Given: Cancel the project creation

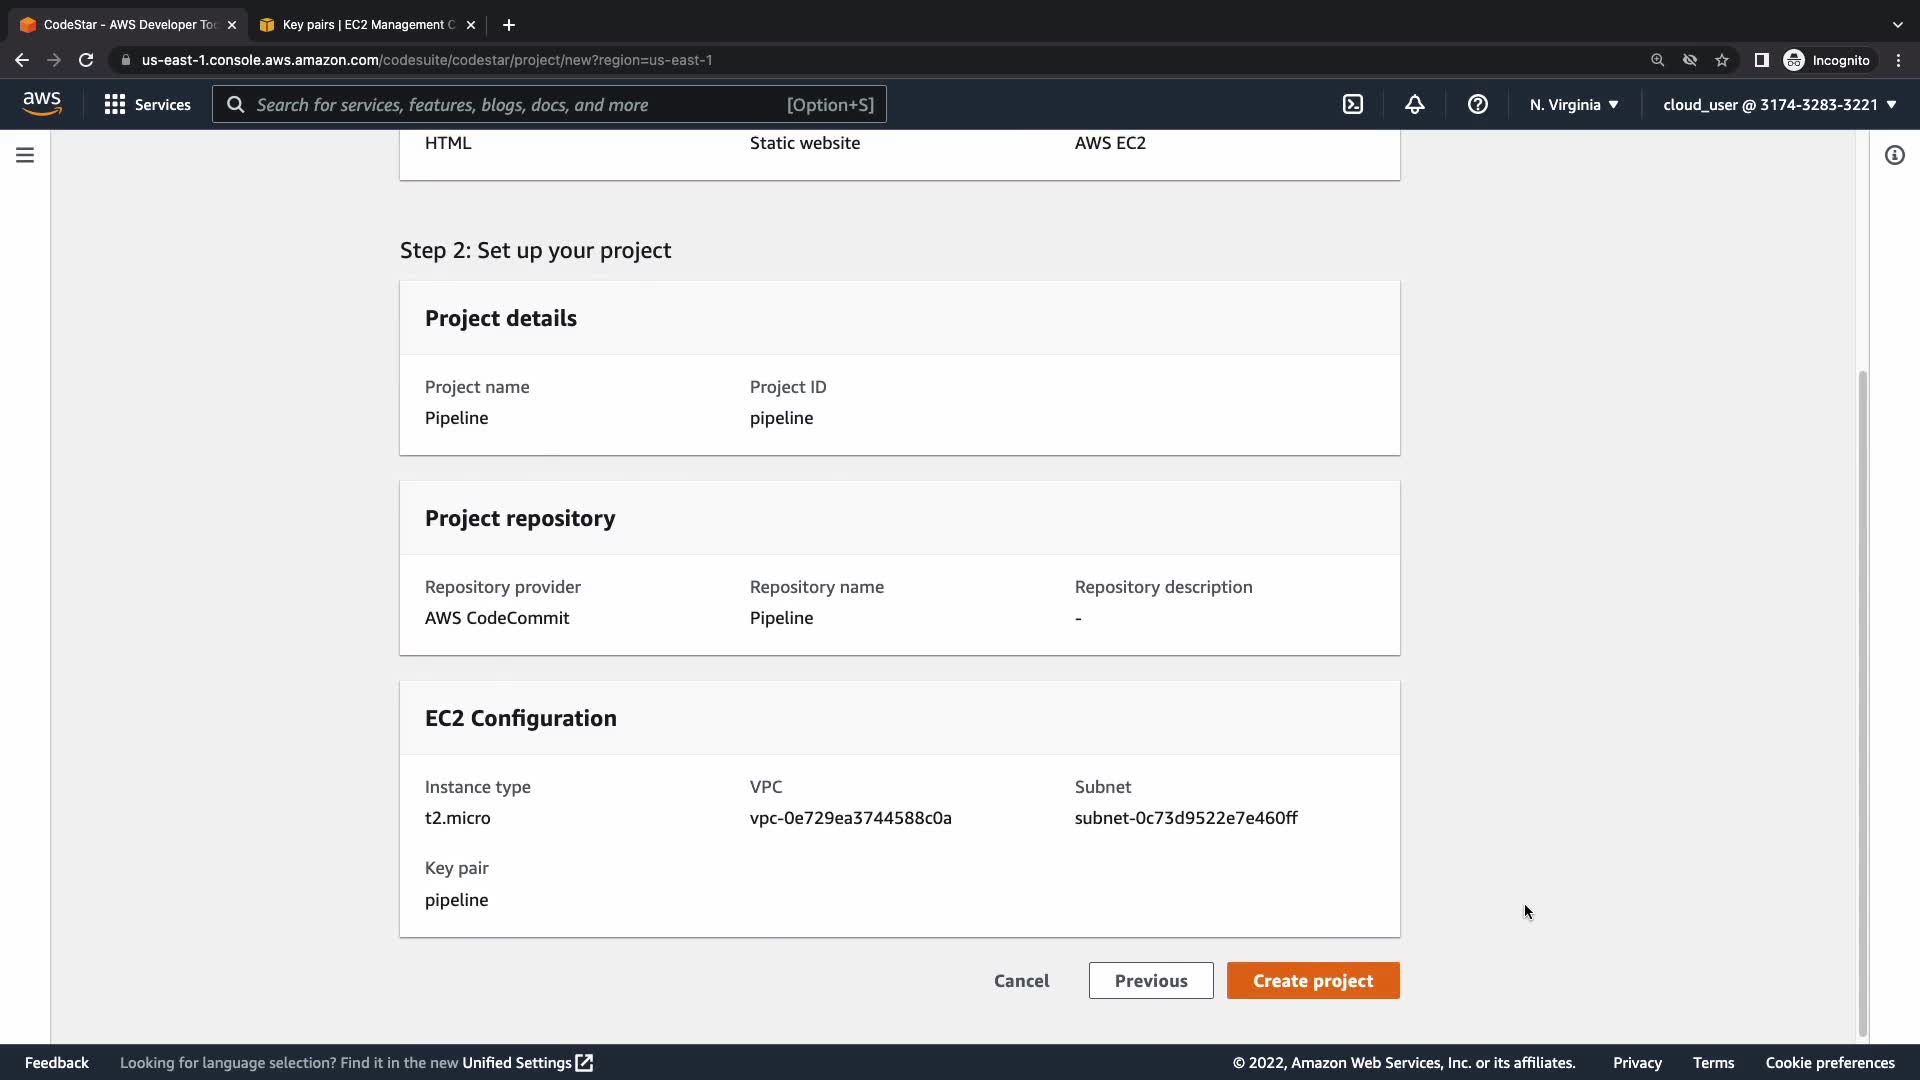Looking at the screenshot, I should pyautogui.click(x=1021, y=980).
